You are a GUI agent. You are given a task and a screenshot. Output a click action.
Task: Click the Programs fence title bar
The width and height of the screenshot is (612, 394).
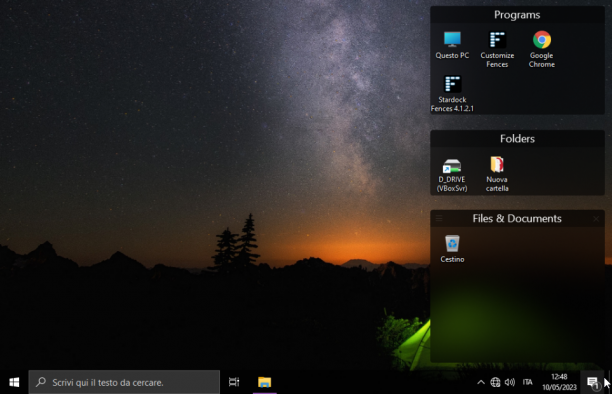point(517,15)
